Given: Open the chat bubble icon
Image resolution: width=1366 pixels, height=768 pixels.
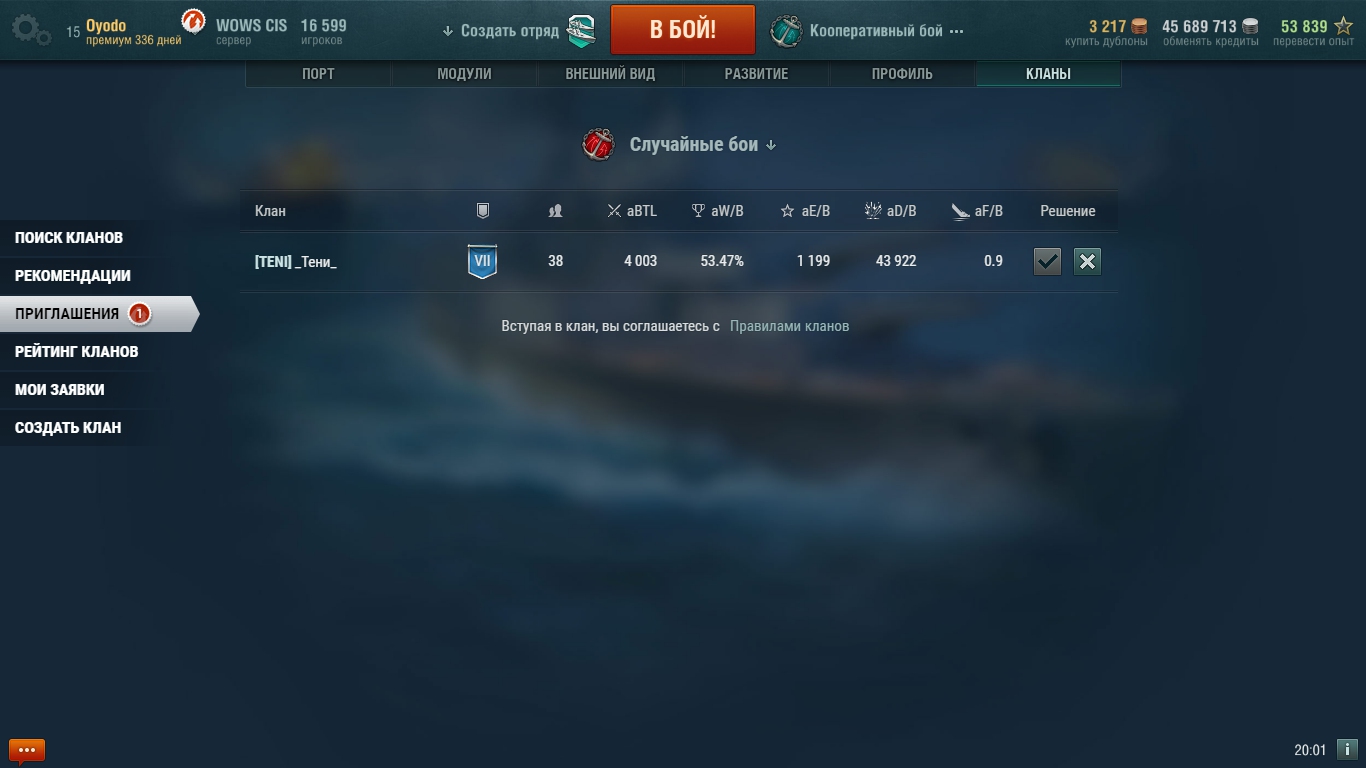Looking at the screenshot, I should pos(27,749).
